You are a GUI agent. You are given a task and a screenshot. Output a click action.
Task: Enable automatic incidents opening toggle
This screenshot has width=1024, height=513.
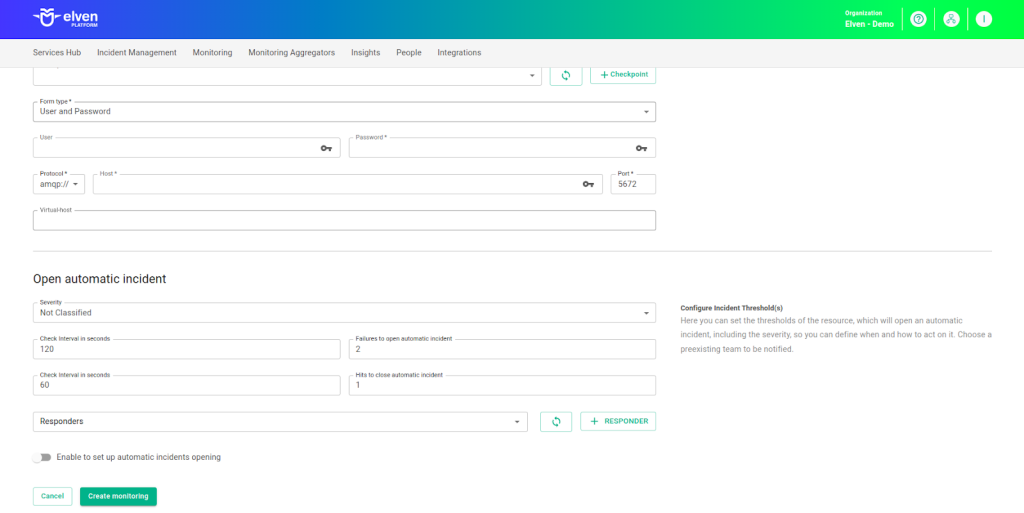coord(42,457)
